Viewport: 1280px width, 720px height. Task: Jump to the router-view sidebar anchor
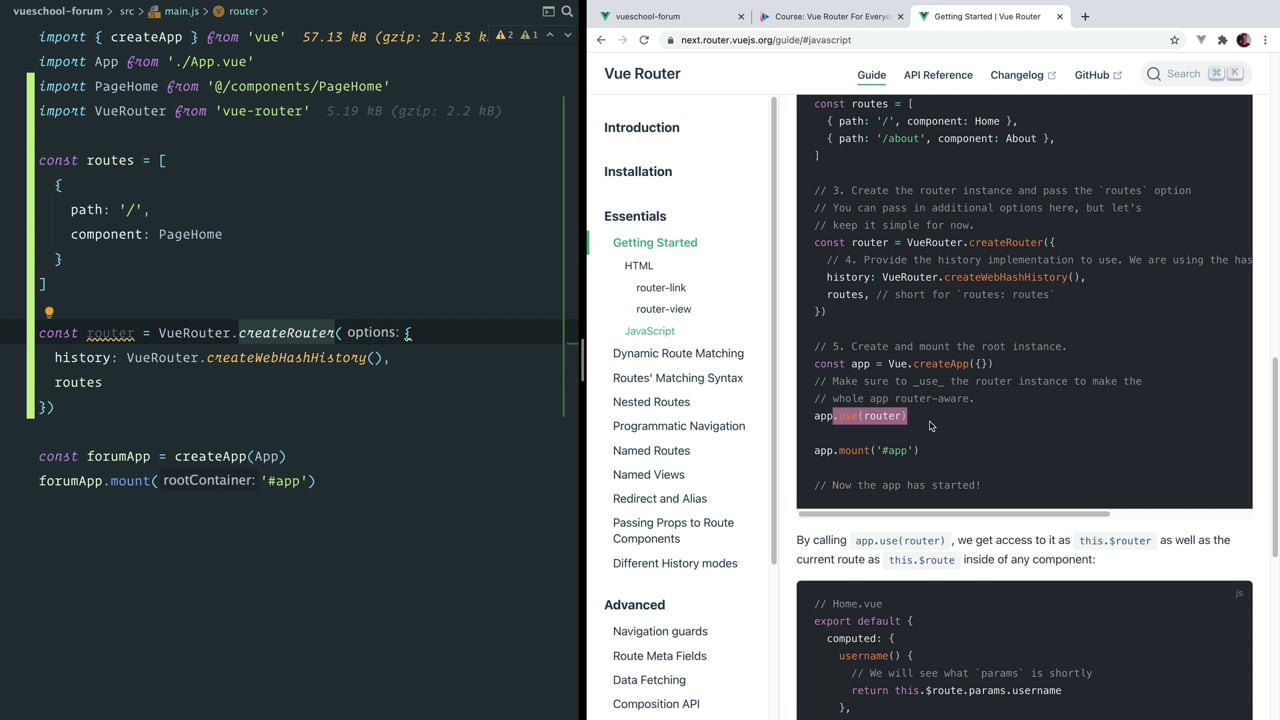coord(664,309)
